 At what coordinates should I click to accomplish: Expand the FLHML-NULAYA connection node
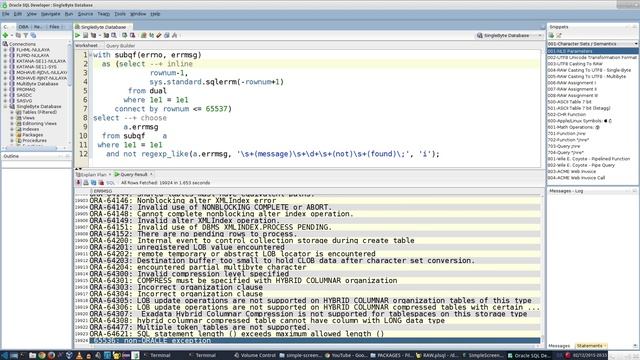point(6,50)
